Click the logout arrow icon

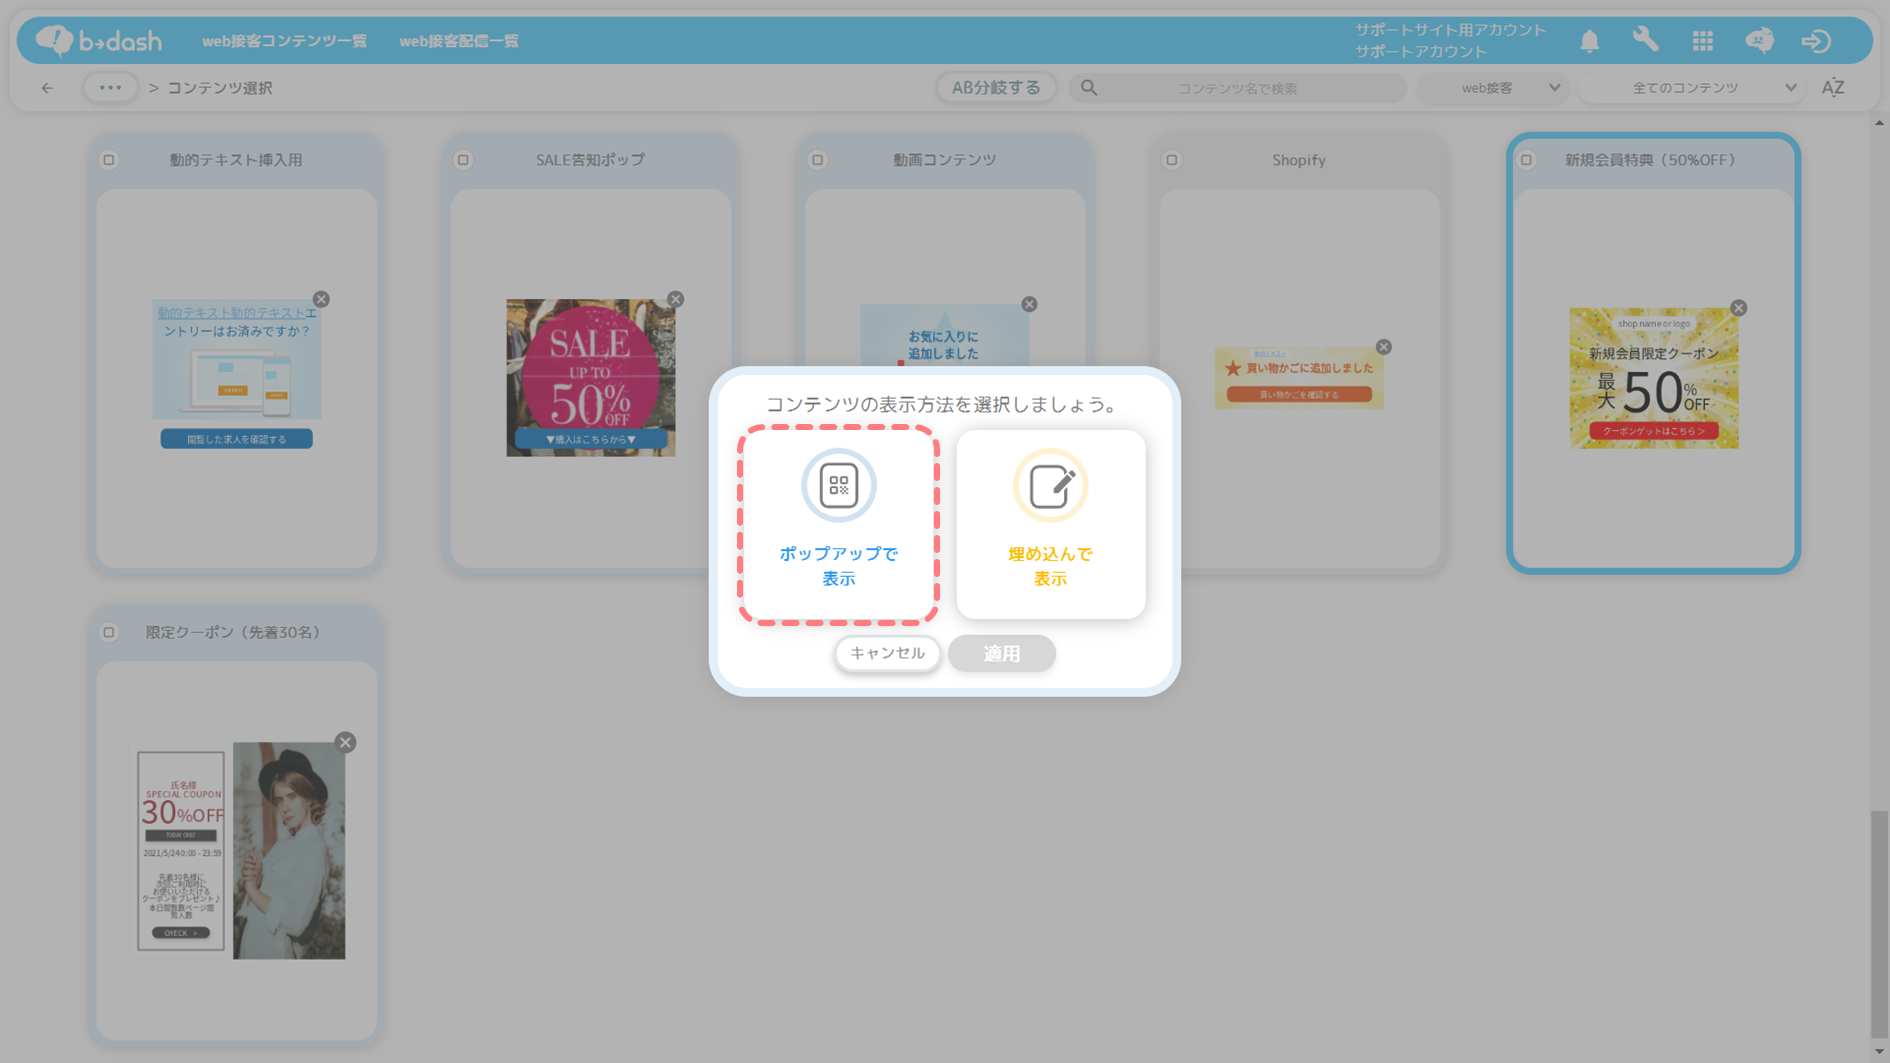click(1816, 41)
